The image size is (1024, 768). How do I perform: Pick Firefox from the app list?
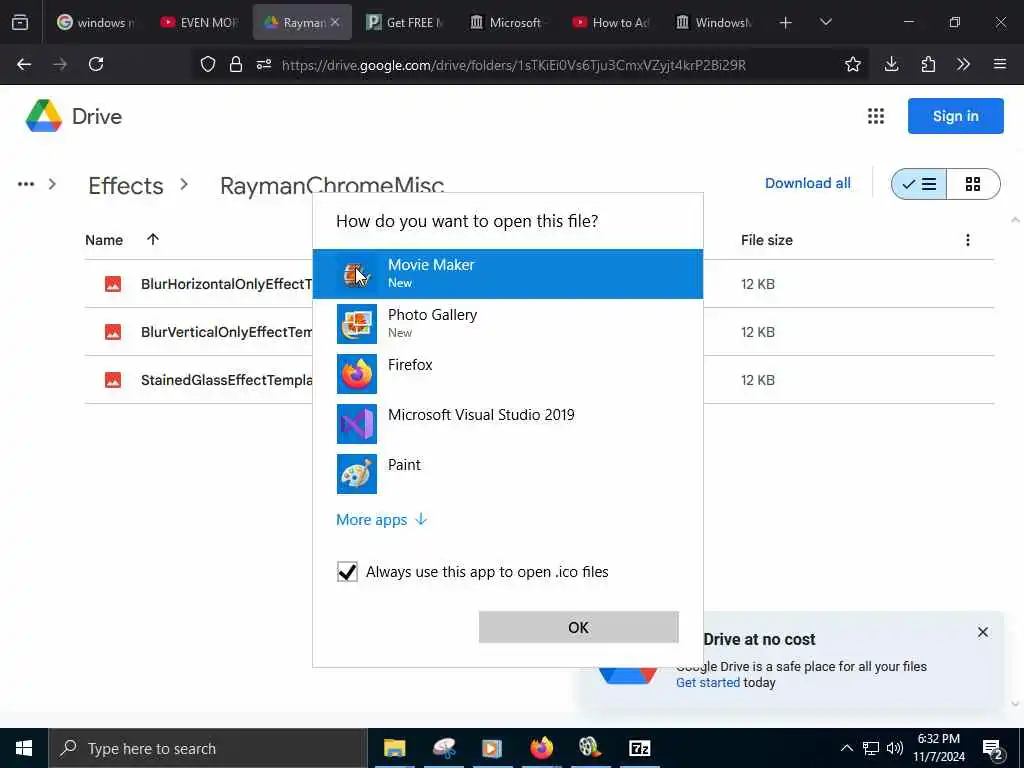507,374
